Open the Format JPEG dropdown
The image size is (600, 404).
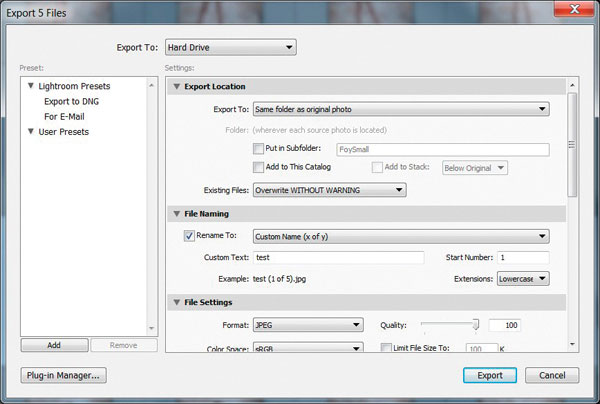(308, 325)
